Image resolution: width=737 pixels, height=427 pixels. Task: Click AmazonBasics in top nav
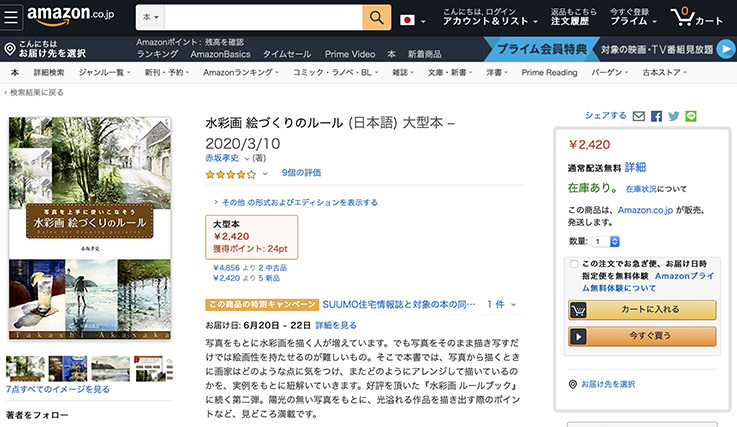(x=220, y=54)
